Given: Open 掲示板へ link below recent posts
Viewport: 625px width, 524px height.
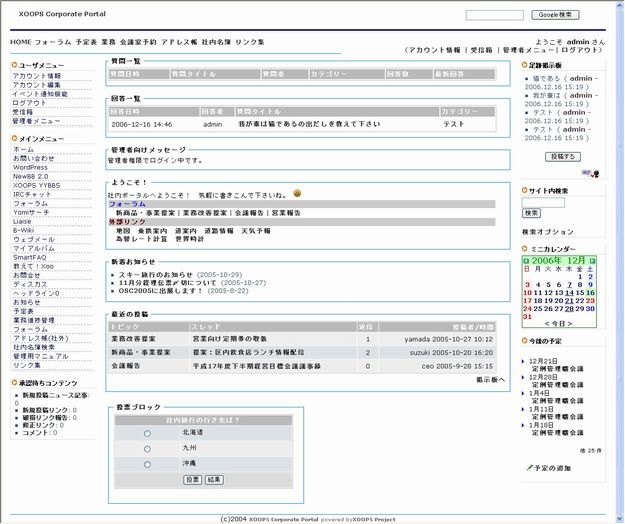Looking at the screenshot, I should point(490,380).
